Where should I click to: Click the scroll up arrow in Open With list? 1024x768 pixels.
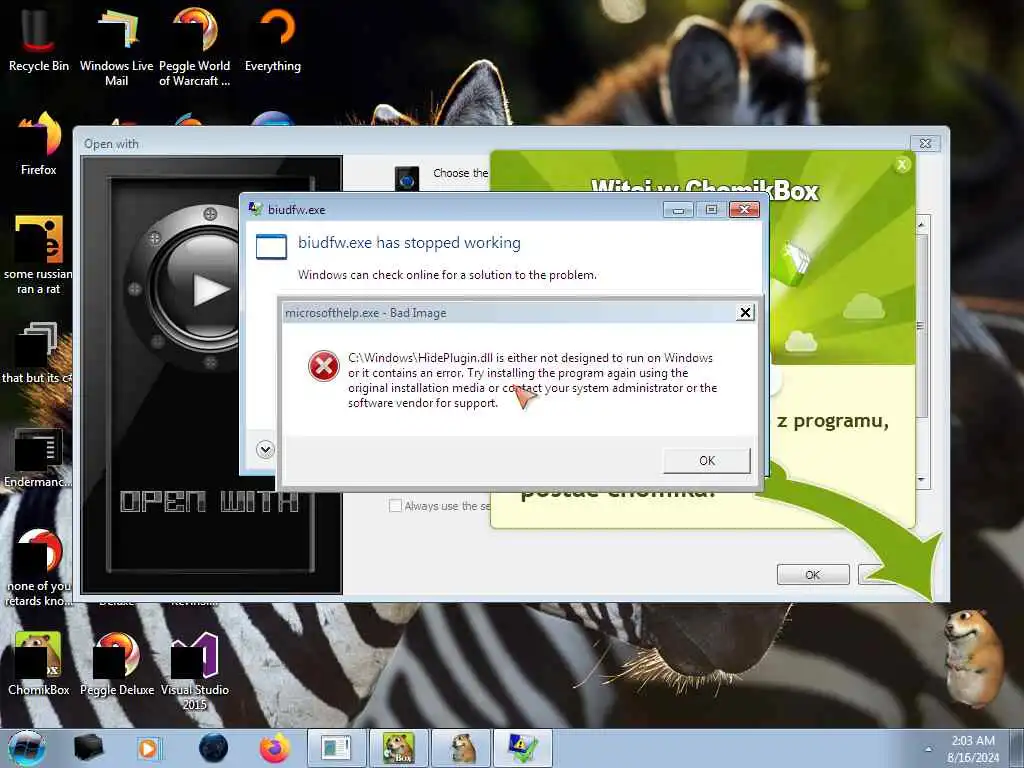point(921,224)
